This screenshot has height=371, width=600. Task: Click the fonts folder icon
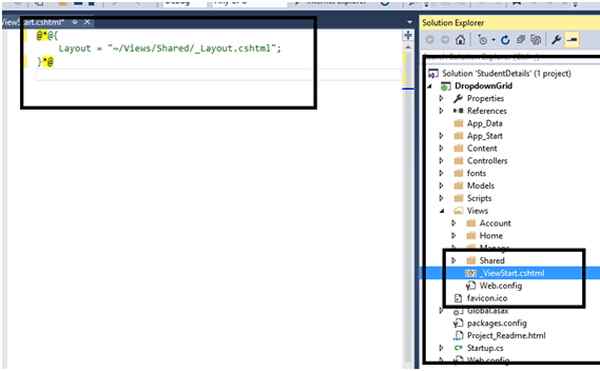pyautogui.click(x=458, y=173)
